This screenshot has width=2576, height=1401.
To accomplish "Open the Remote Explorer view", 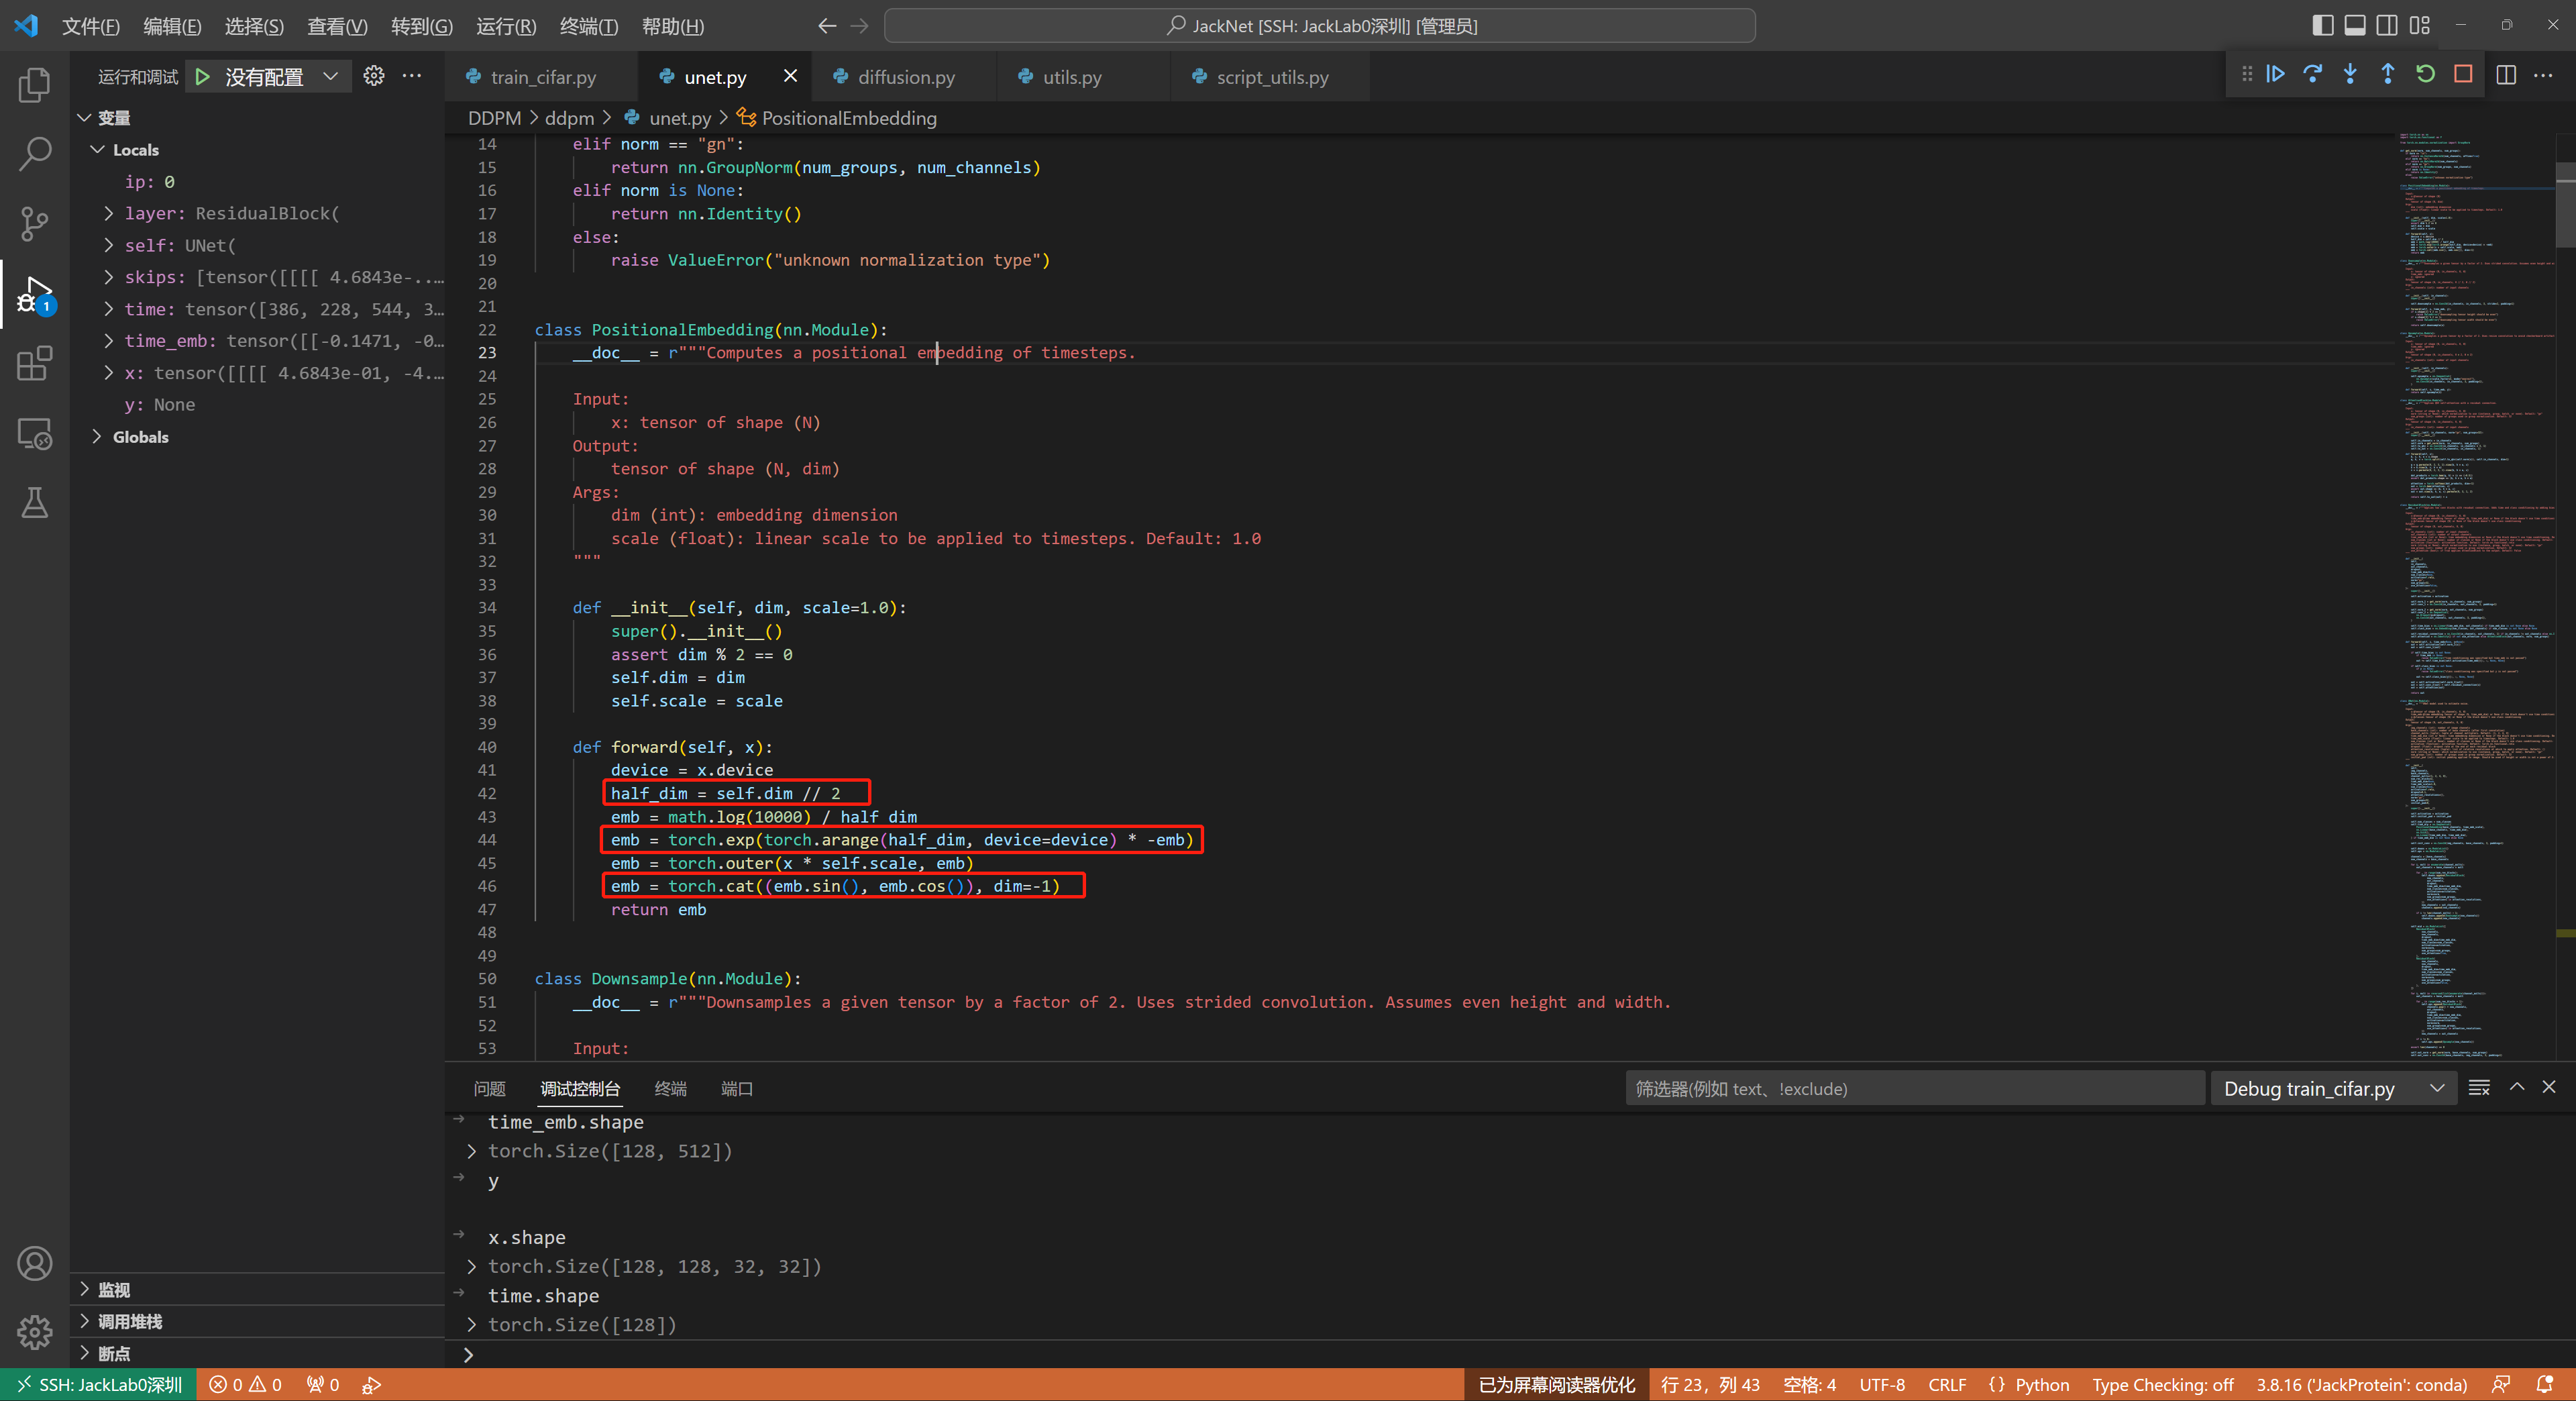I will point(34,433).
